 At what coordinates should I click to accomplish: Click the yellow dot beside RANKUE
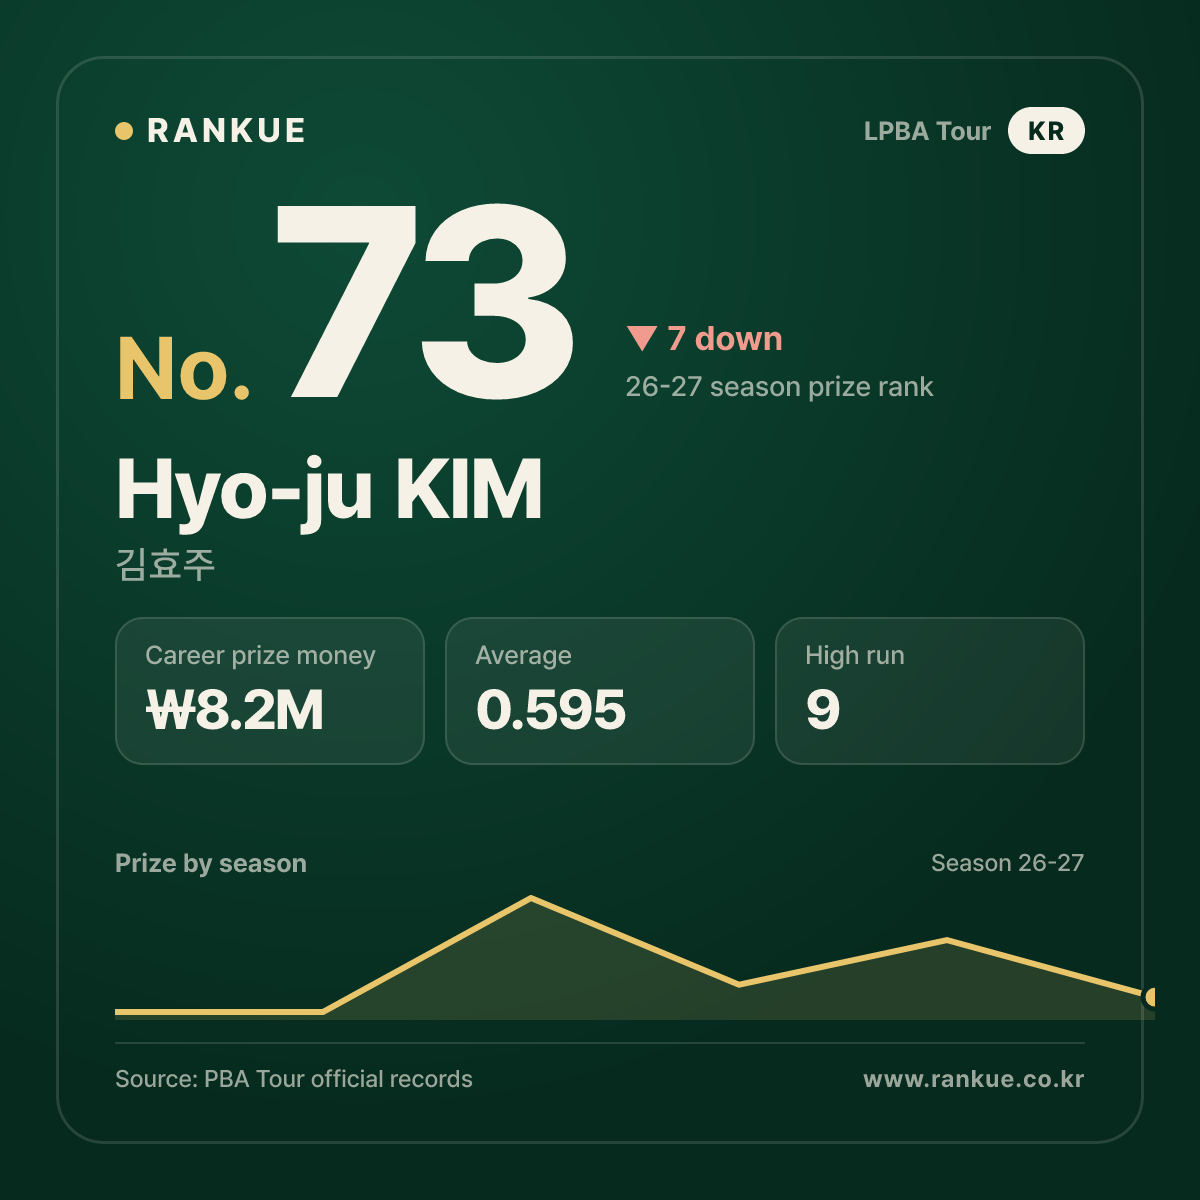click(x=124, y=131)
